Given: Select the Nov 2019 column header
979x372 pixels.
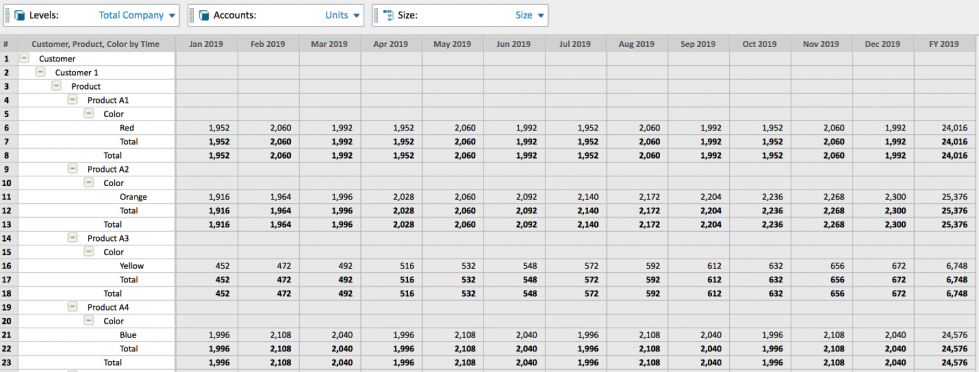Looking at the screenshot, I should (x=821, y=44).
